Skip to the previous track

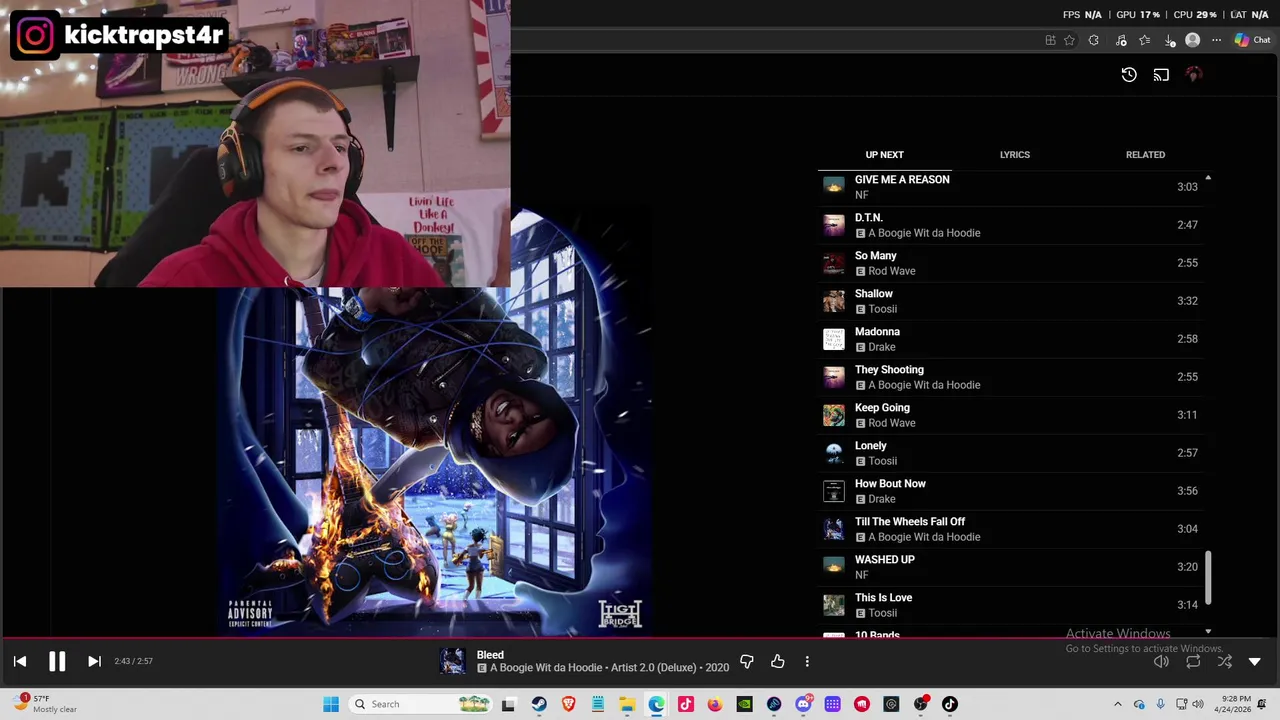(20, 661)
